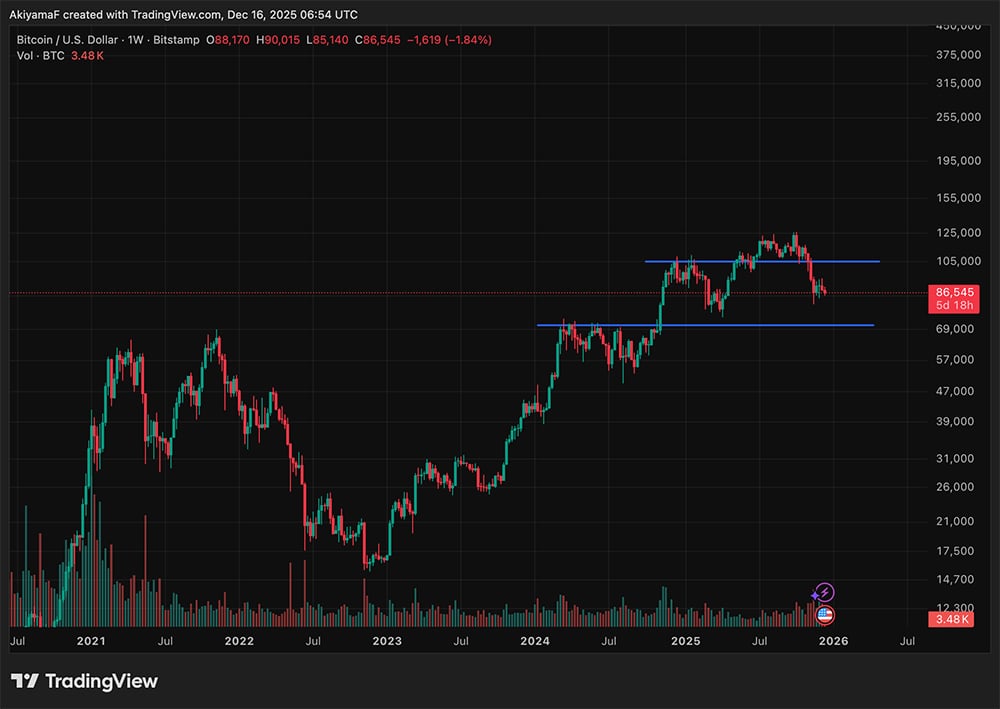The image size is (1000, 709).
Task: Click the 155,000 price axis label
Action: pos(958,198)
